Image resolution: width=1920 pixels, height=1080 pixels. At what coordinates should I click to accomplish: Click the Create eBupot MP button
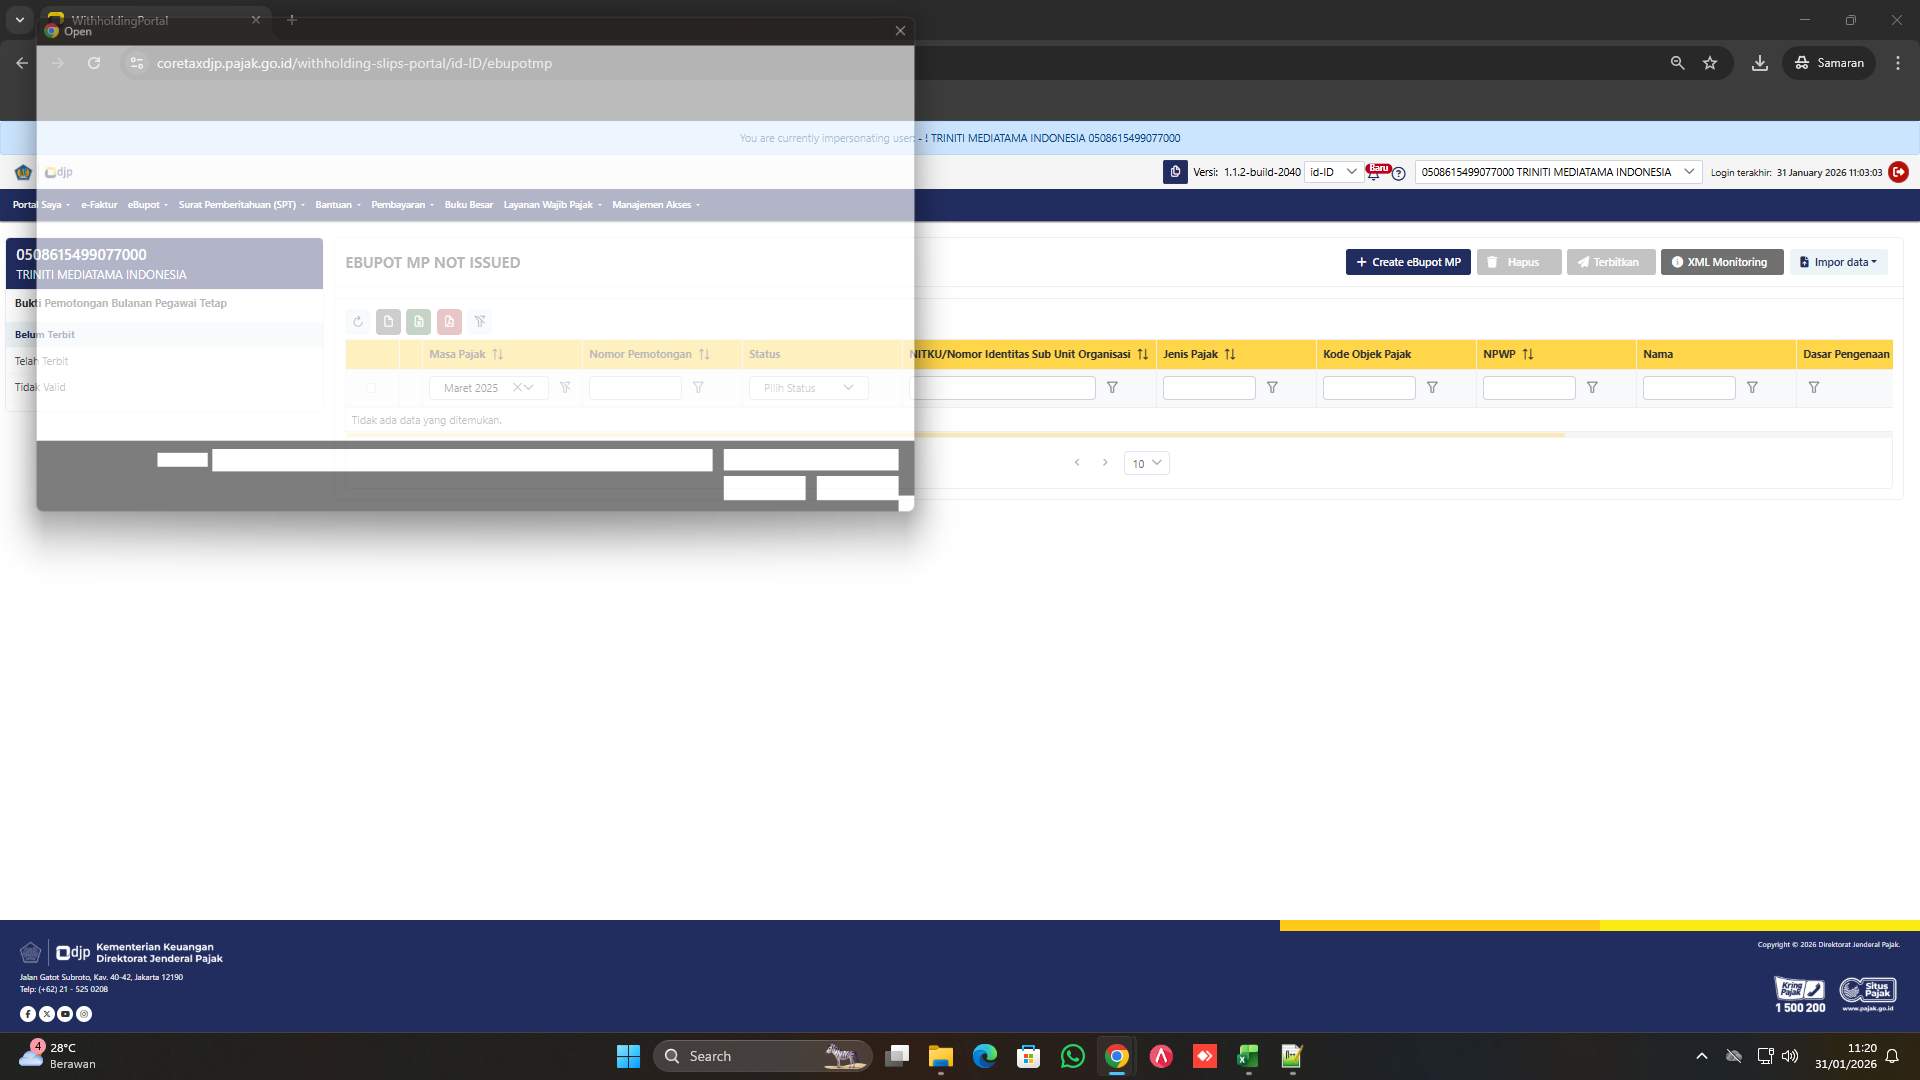(x=1408, y=262)
